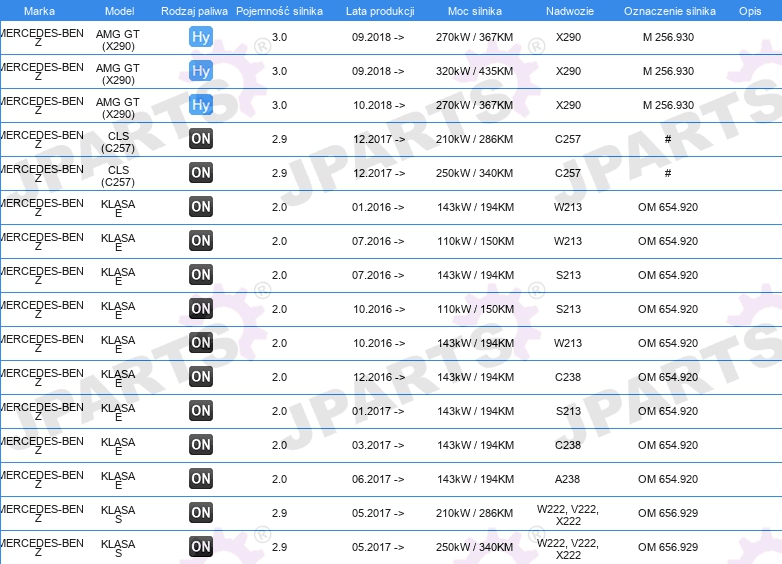Click OM 656.929 in the KLASA S 250kW row
This screenshot has width=782, height=564.
(x=668, y=547)
